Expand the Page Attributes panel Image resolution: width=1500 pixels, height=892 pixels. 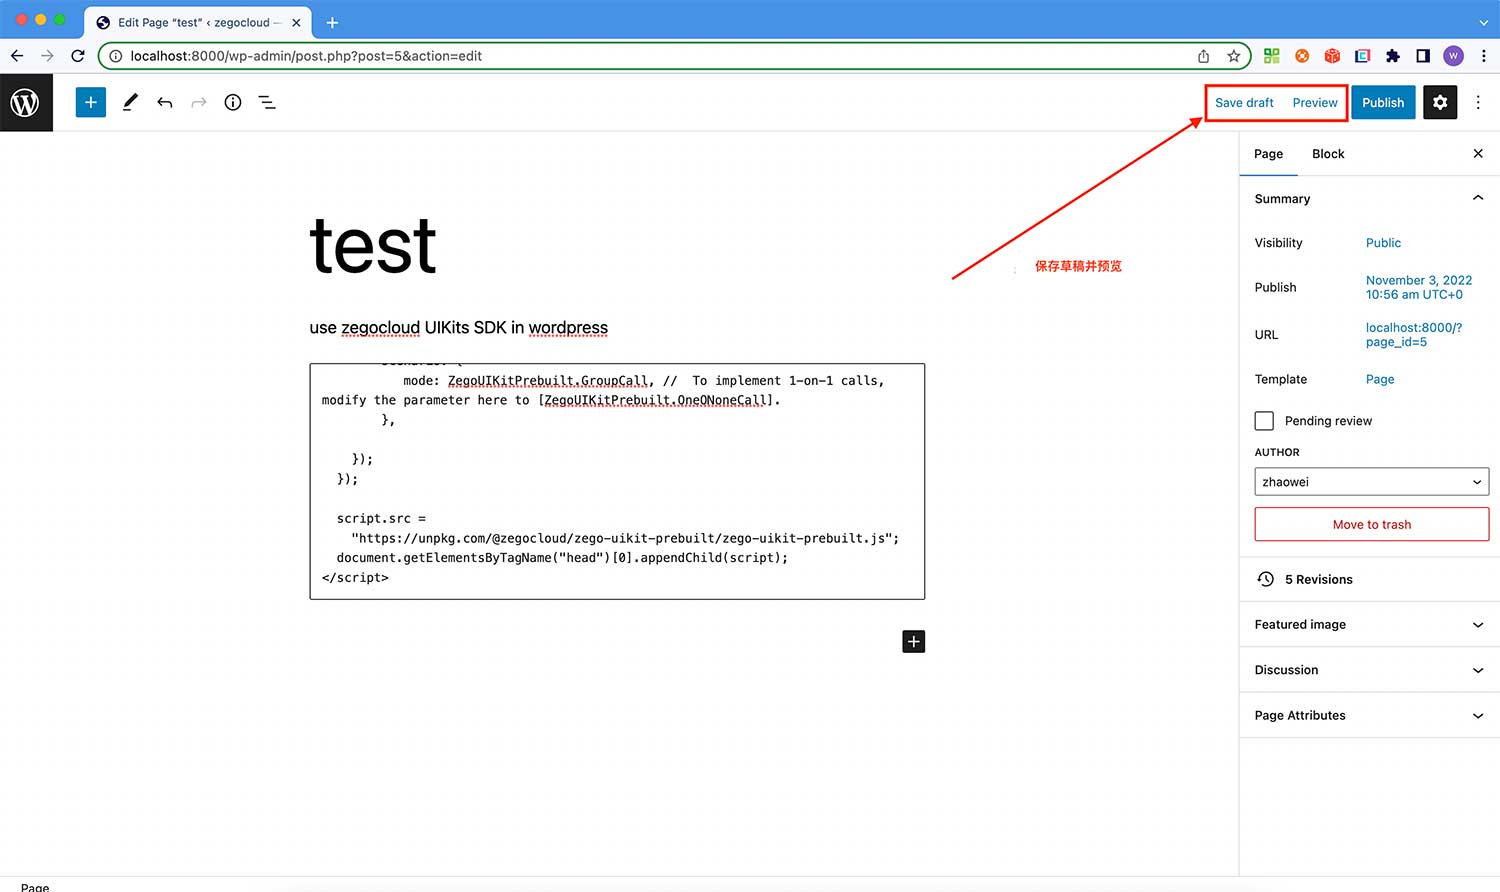(1370, 716)
